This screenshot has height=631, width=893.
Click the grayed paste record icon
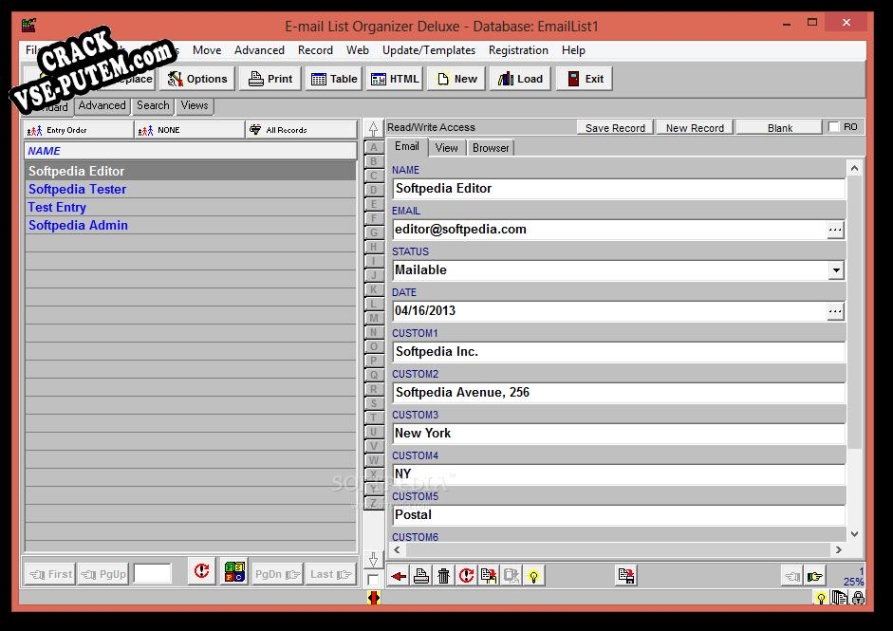click(x=511, y=576)
